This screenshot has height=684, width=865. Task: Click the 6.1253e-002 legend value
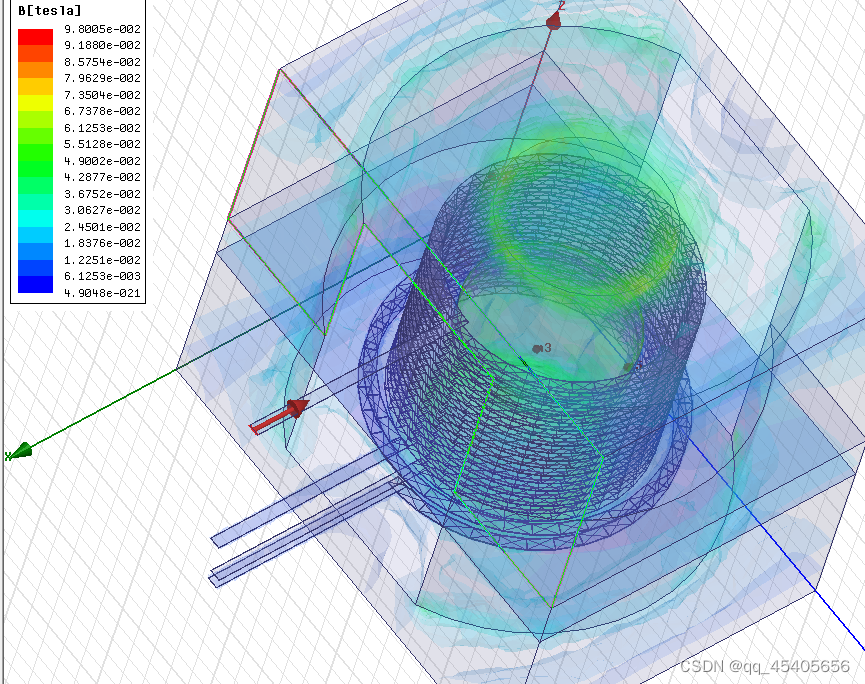coord(102,127)
